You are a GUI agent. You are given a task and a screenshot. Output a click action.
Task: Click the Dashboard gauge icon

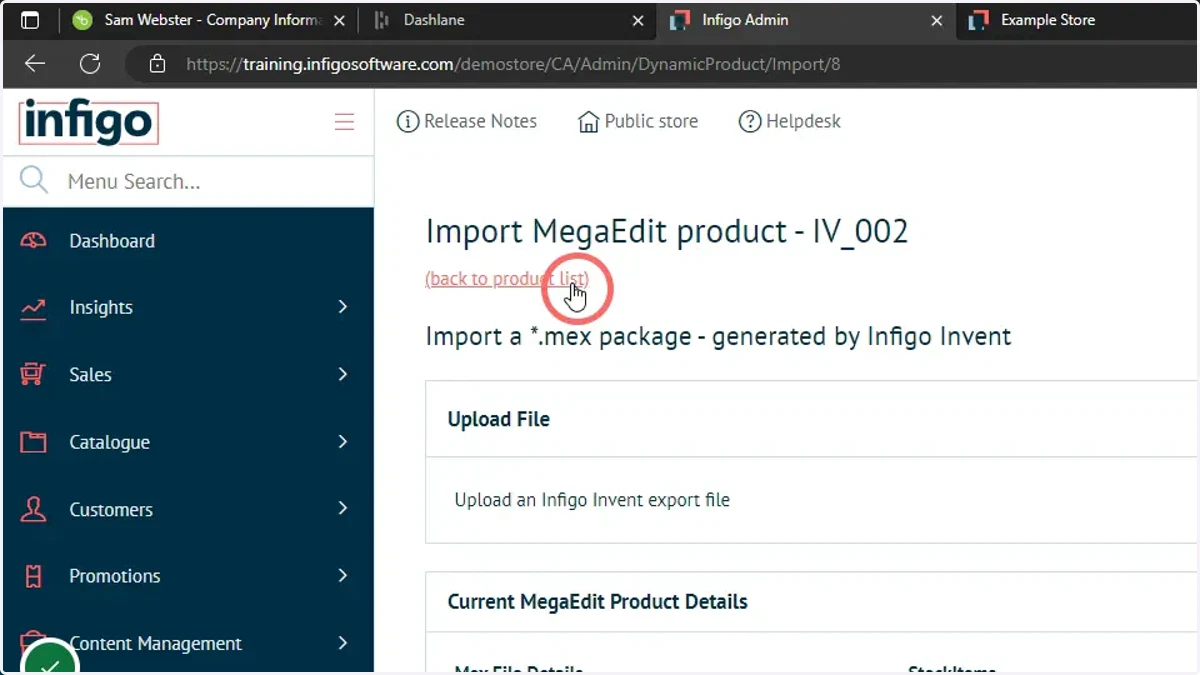(x=34, y=241)
